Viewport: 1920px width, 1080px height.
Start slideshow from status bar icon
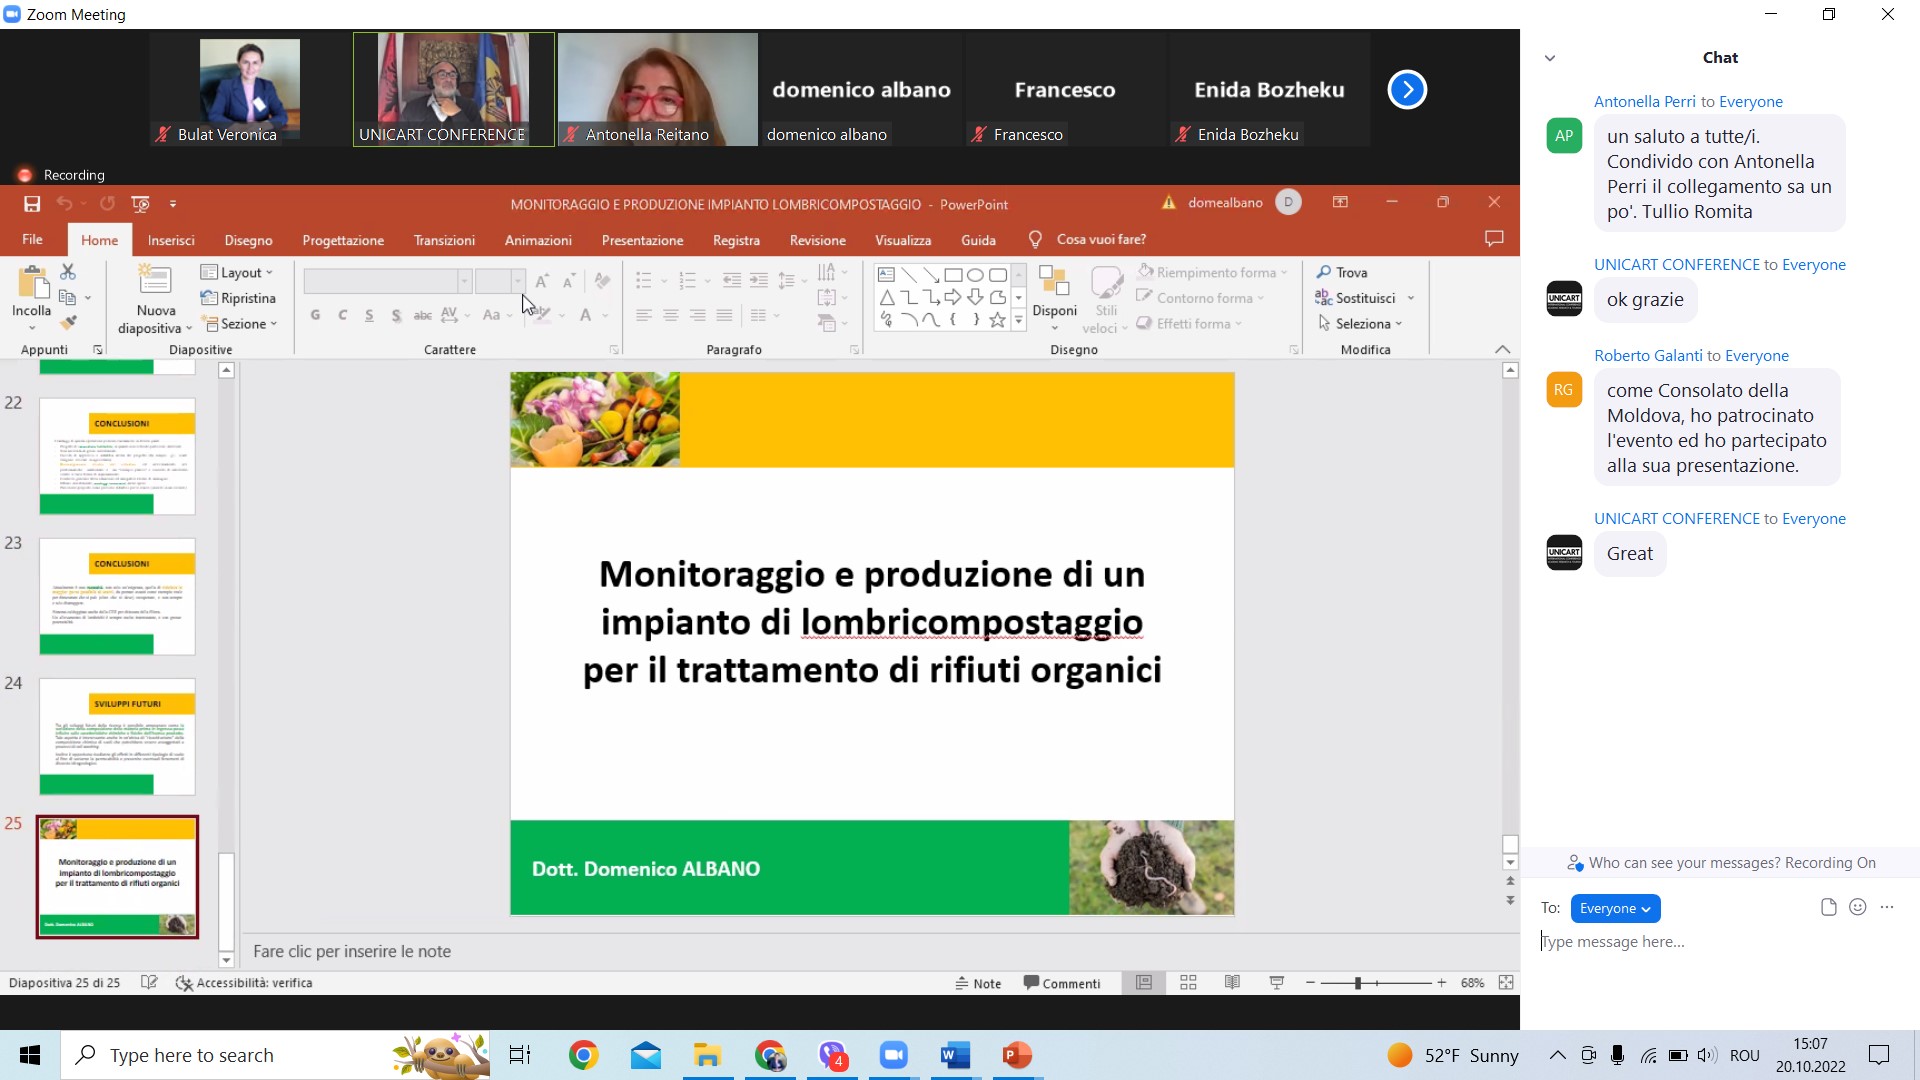1276,983
